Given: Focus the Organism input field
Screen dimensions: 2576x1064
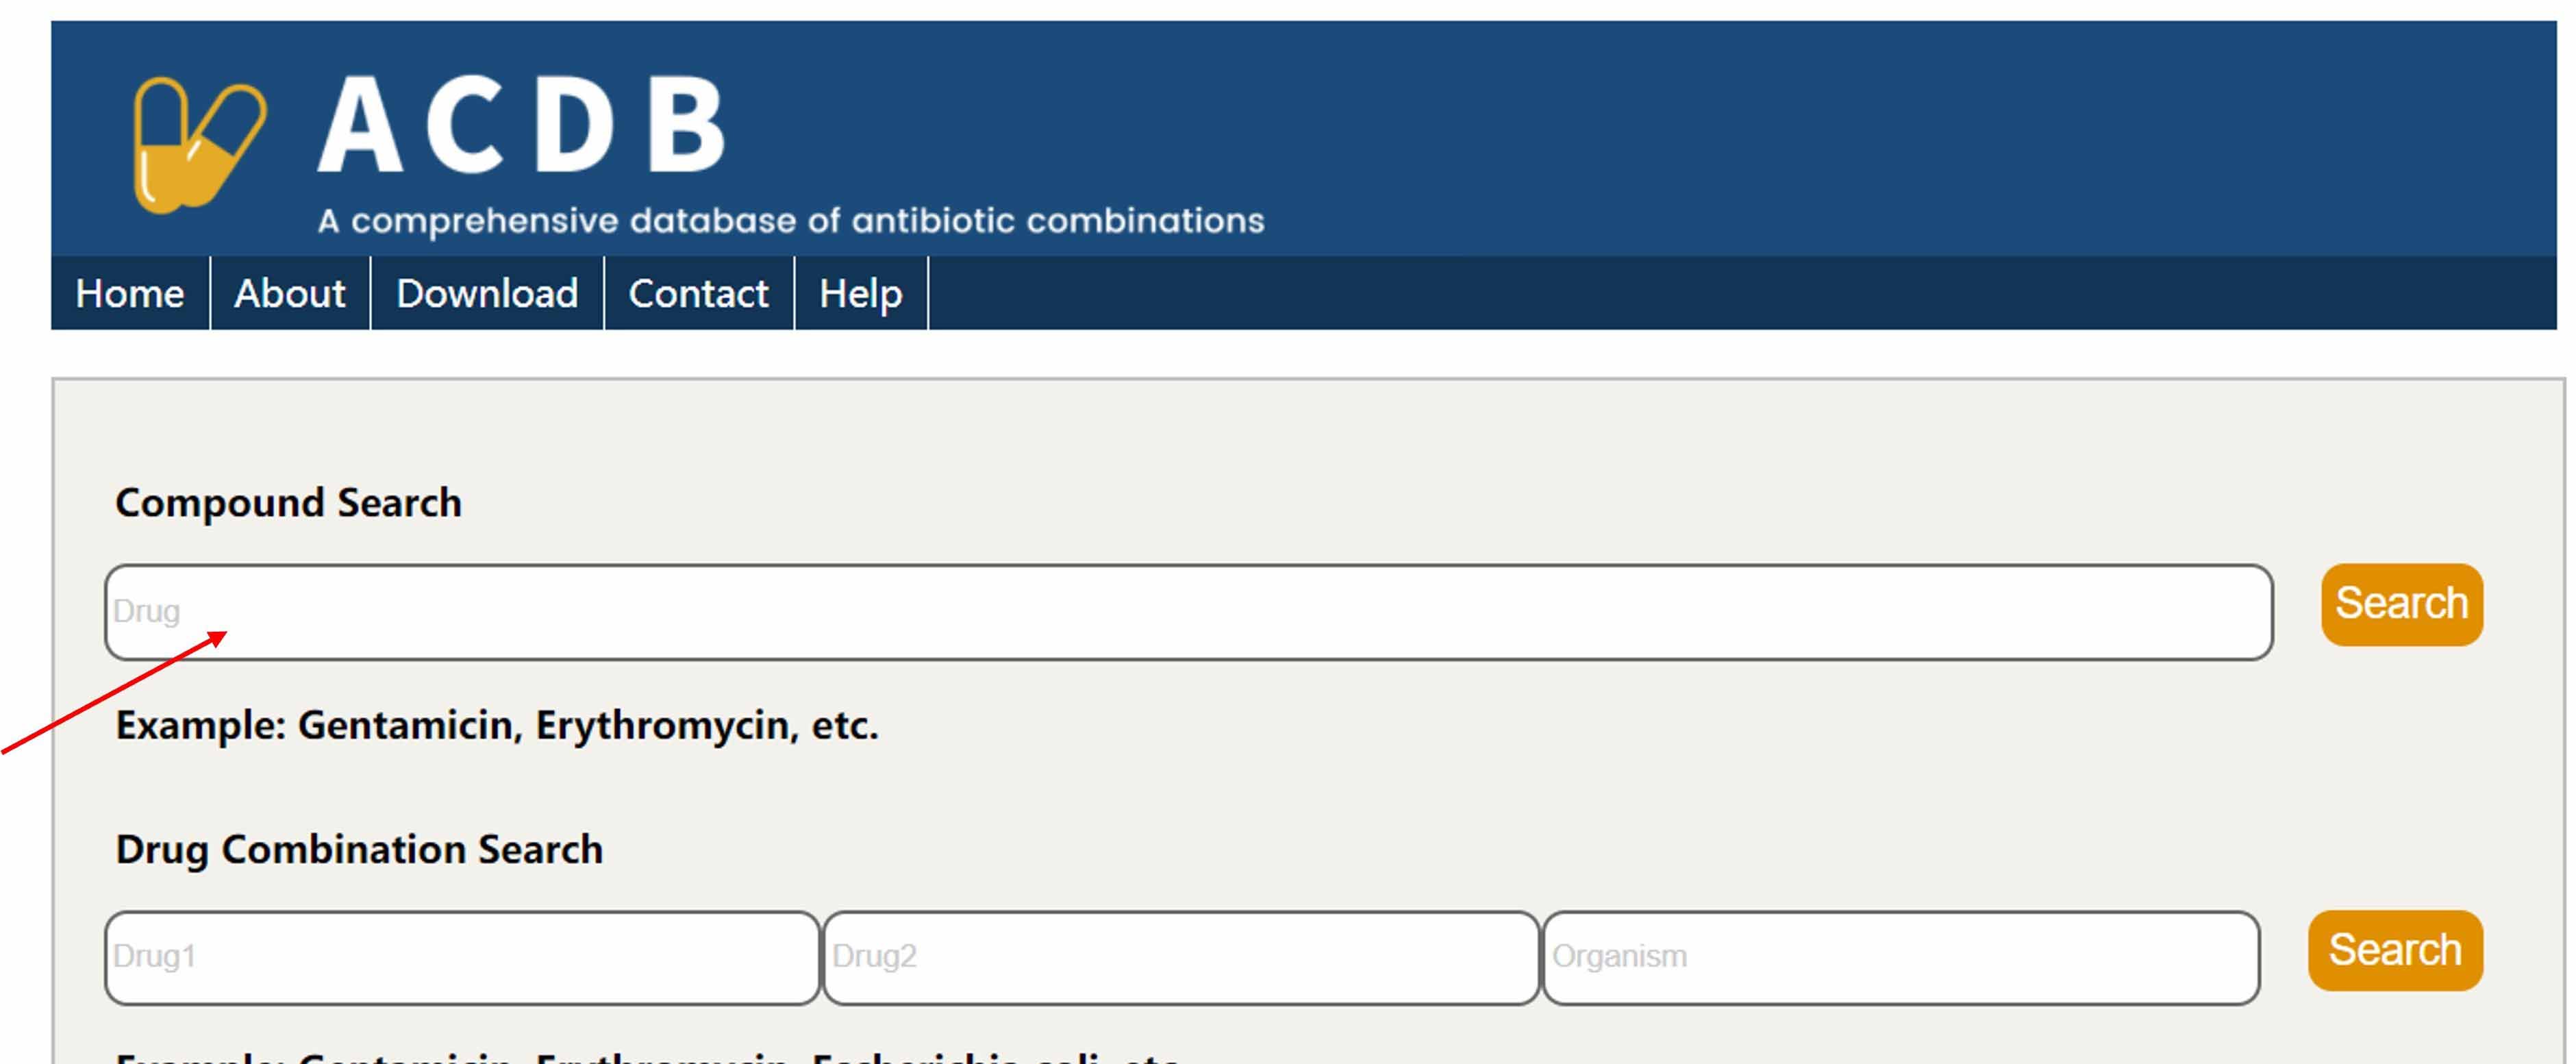Looking at the screenshot, I should (1901, 957).
